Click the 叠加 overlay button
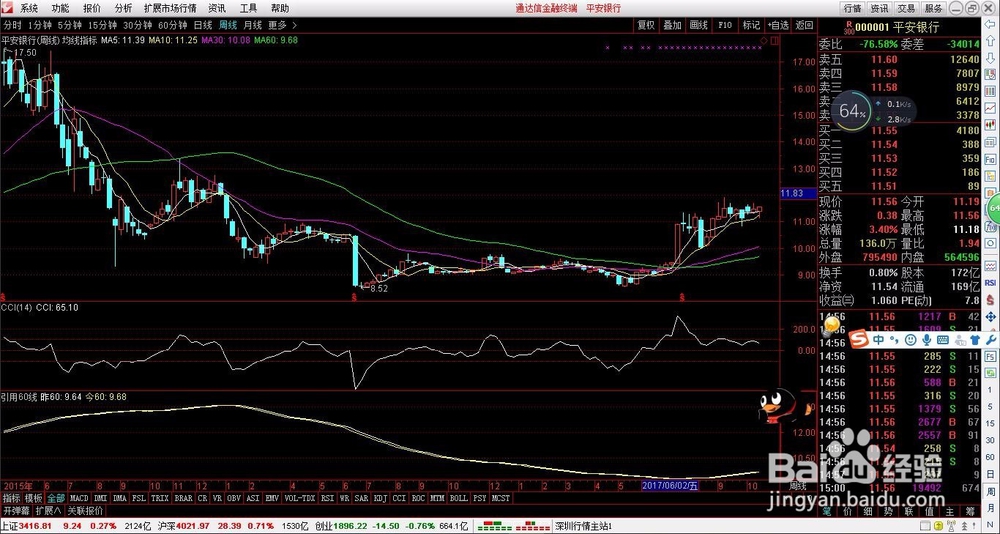 (672, 25)
